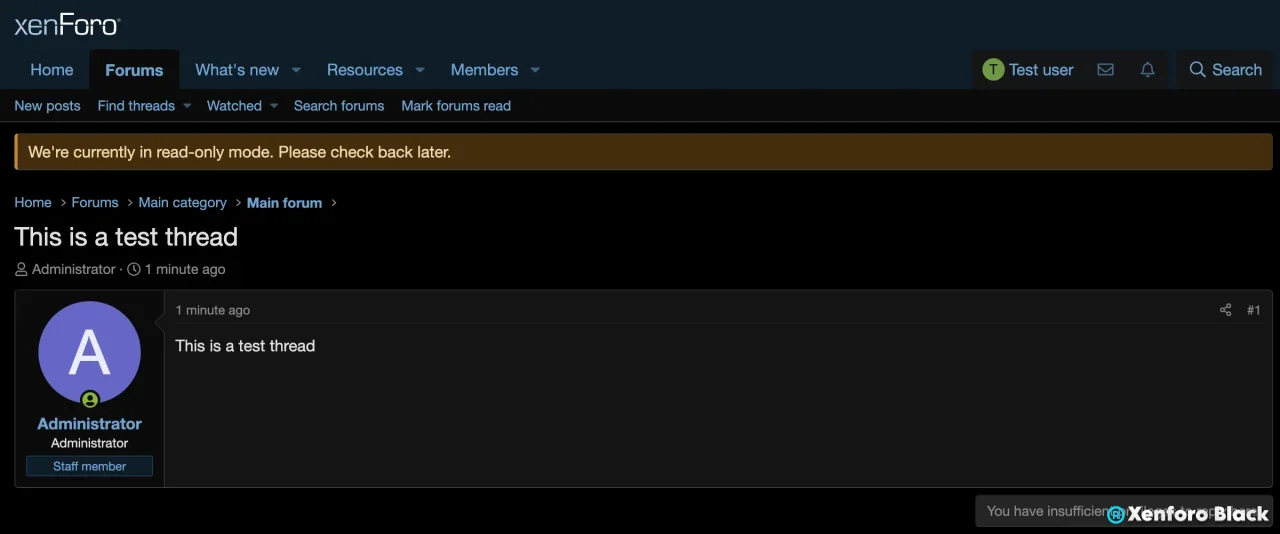Click the Search forums link
The width and height of the screenshot is (1280, 534).
click(339, 106)
